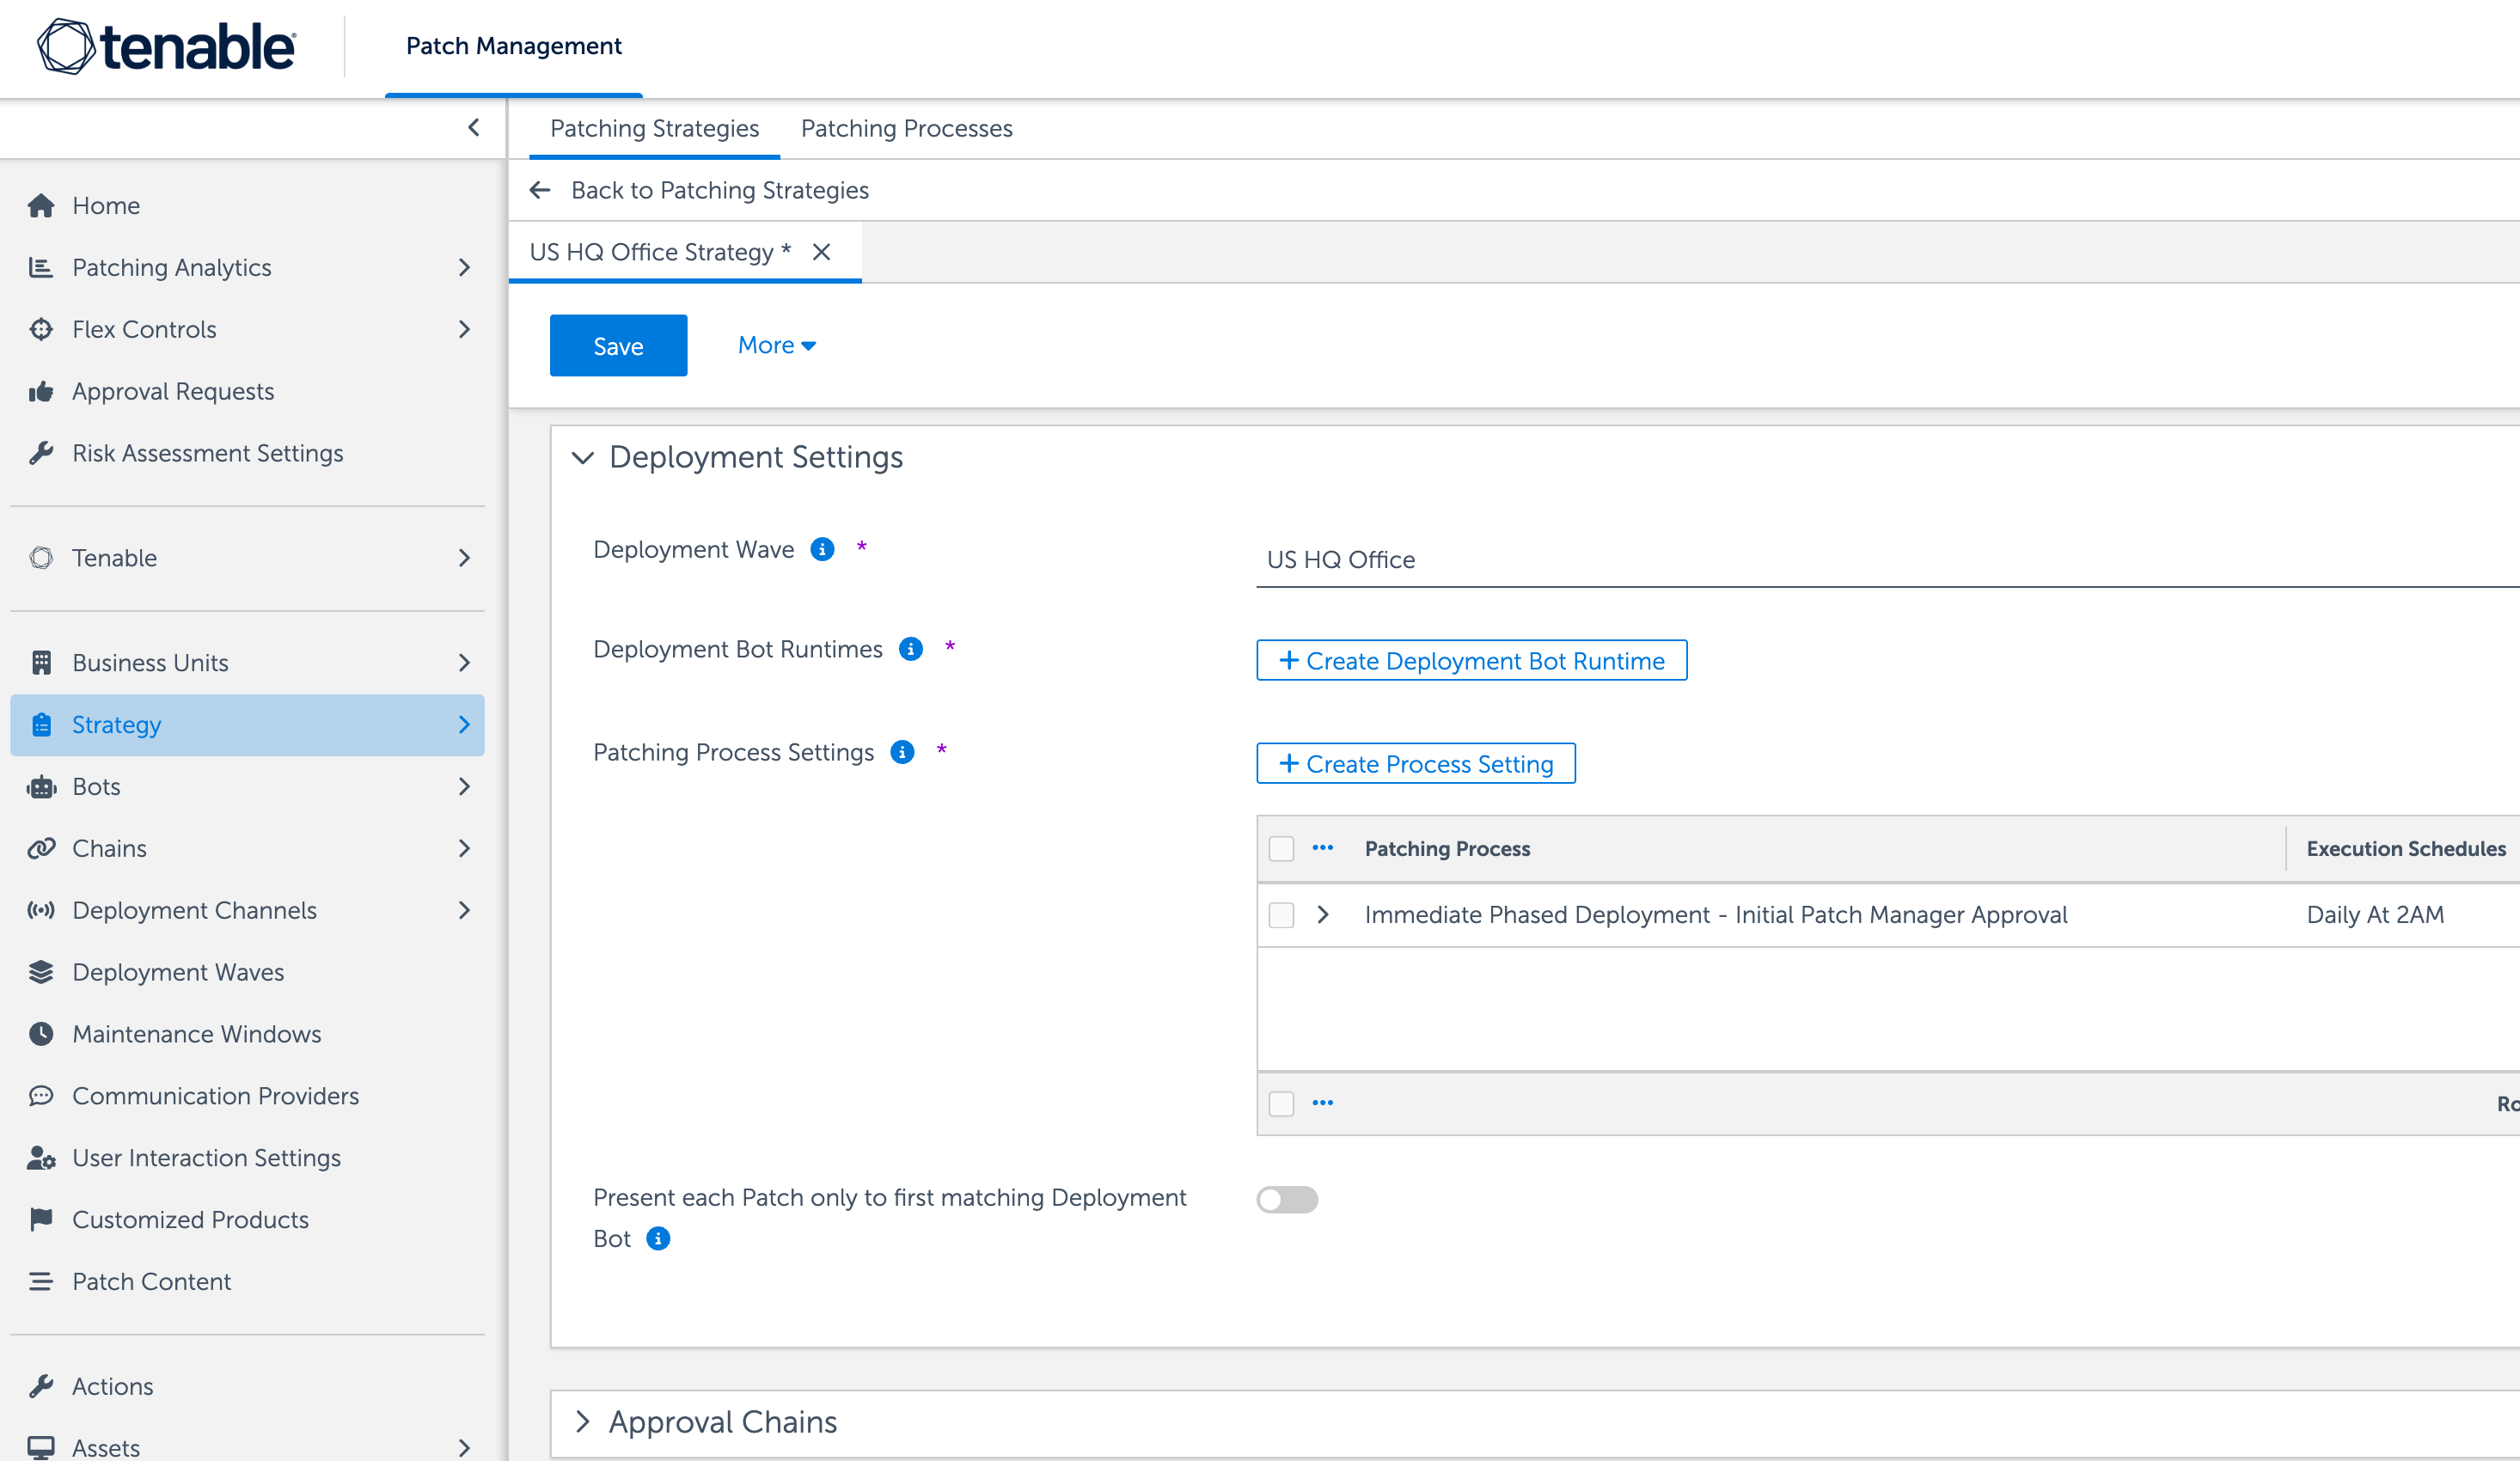Check the select-all checkbox in Patching Process header
The width and height of the screenshot is (2520, 1461).
pos(1281,848)
